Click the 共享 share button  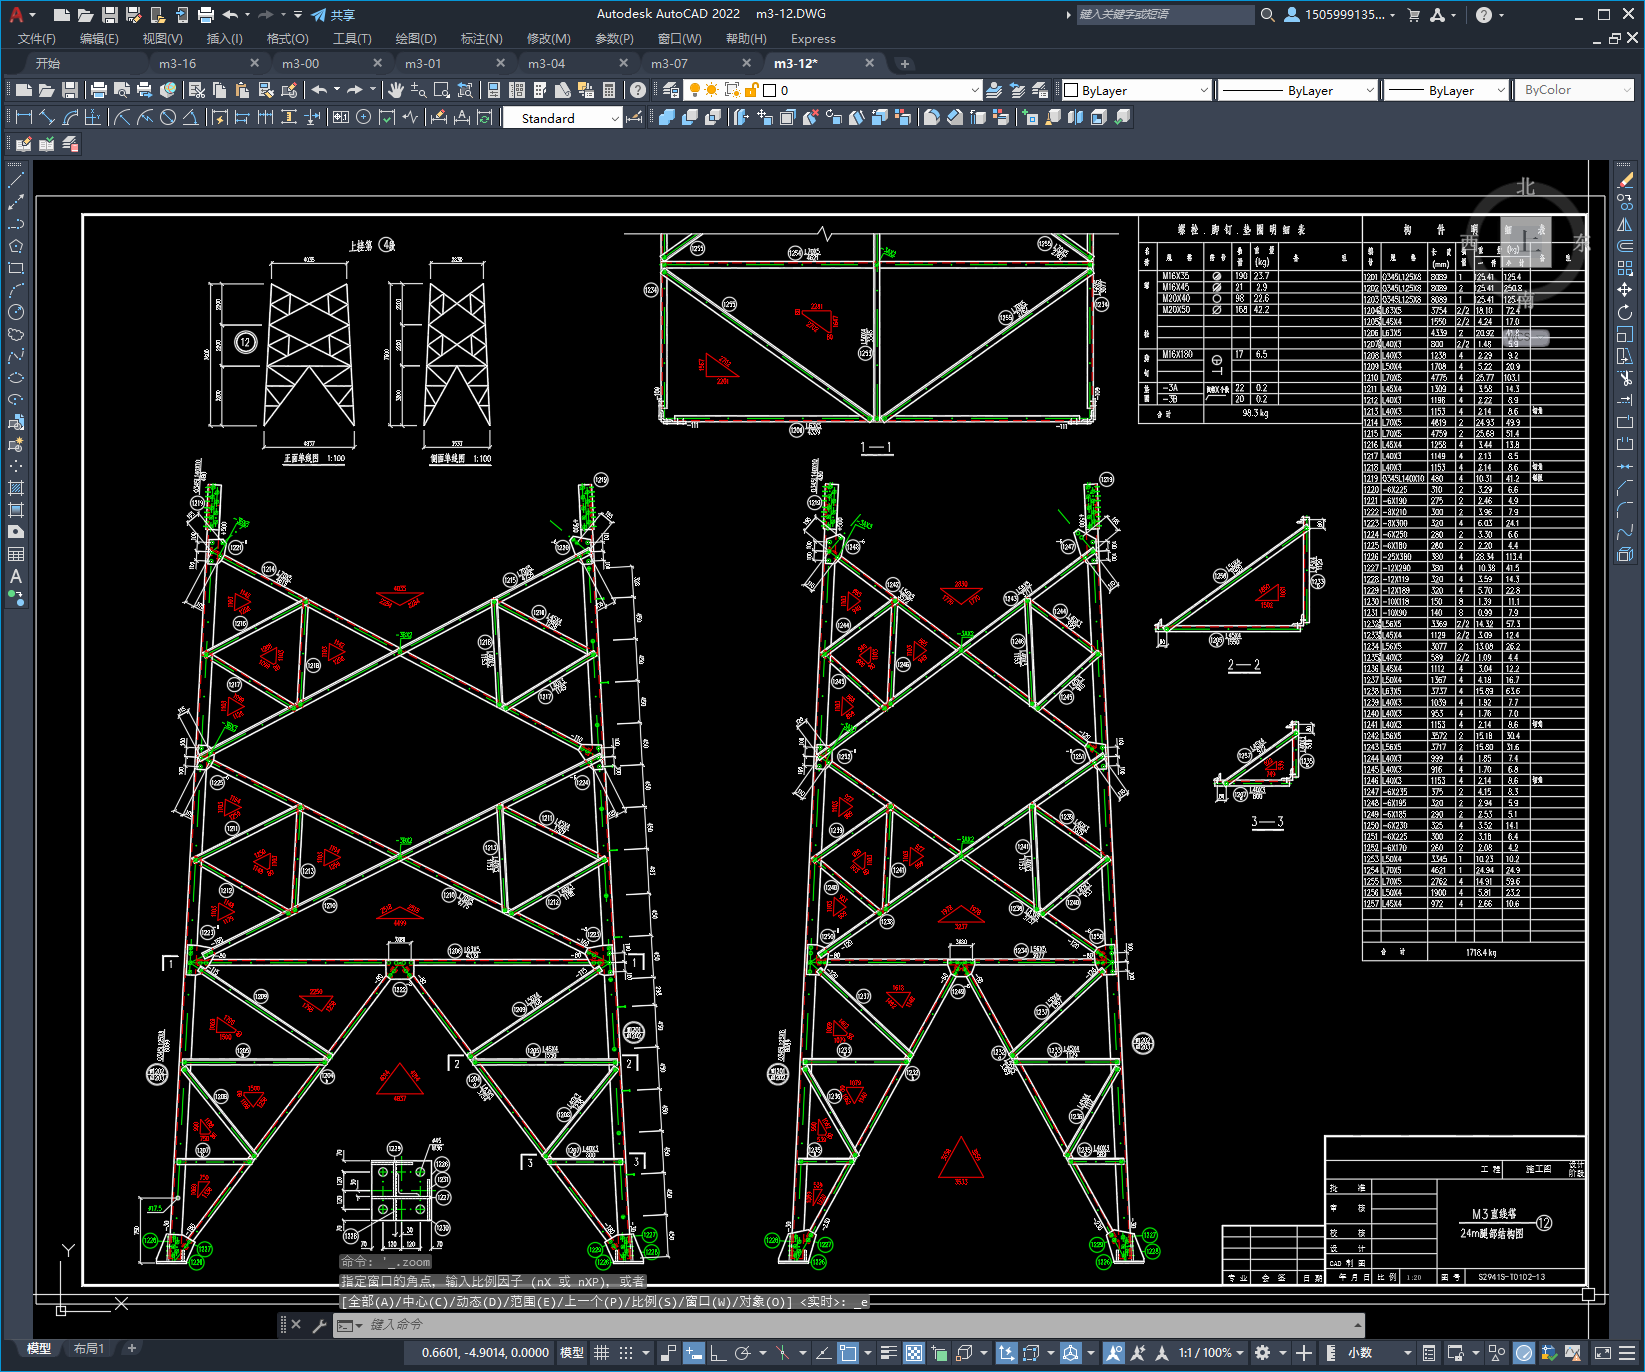point(333,15)
